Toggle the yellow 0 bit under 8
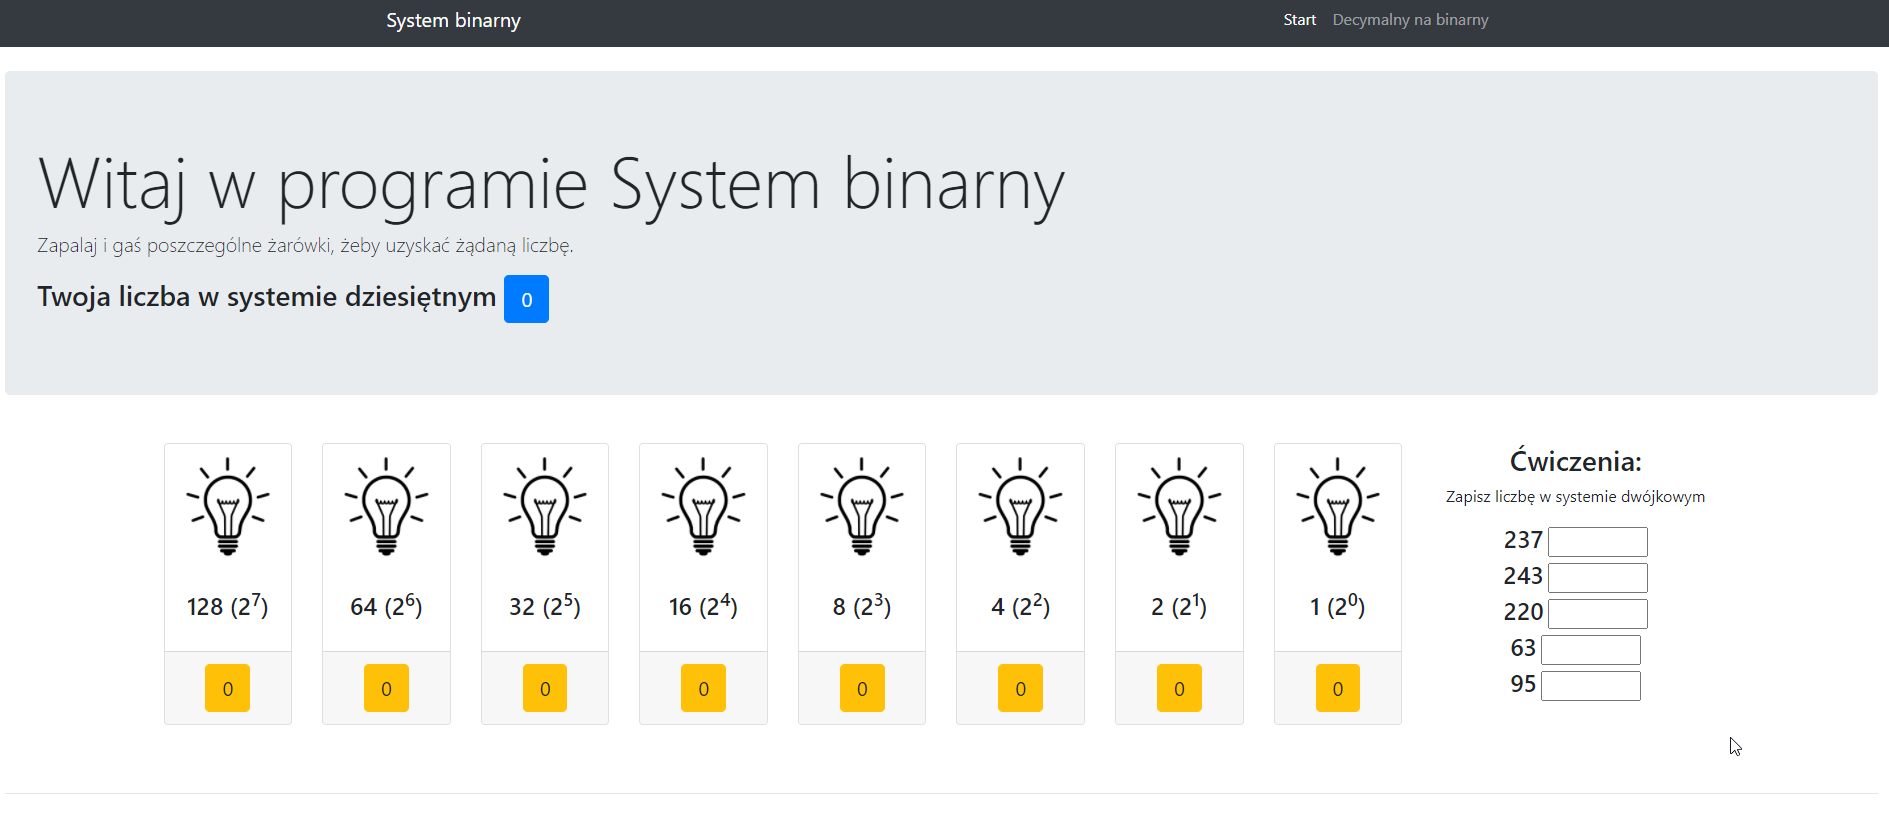1889x835 pixels. 862,688
